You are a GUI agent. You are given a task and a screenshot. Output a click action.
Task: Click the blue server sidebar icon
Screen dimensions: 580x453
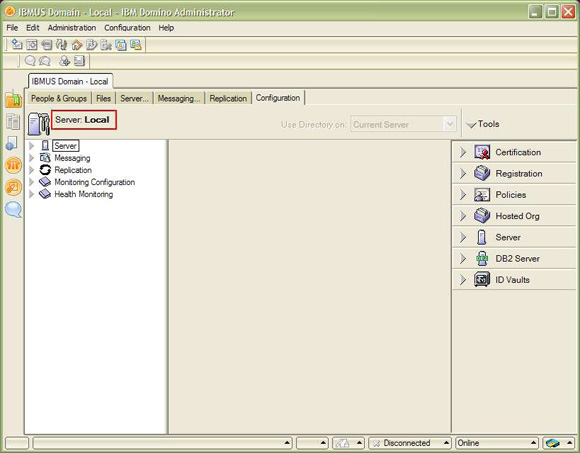tap(12, 143)
